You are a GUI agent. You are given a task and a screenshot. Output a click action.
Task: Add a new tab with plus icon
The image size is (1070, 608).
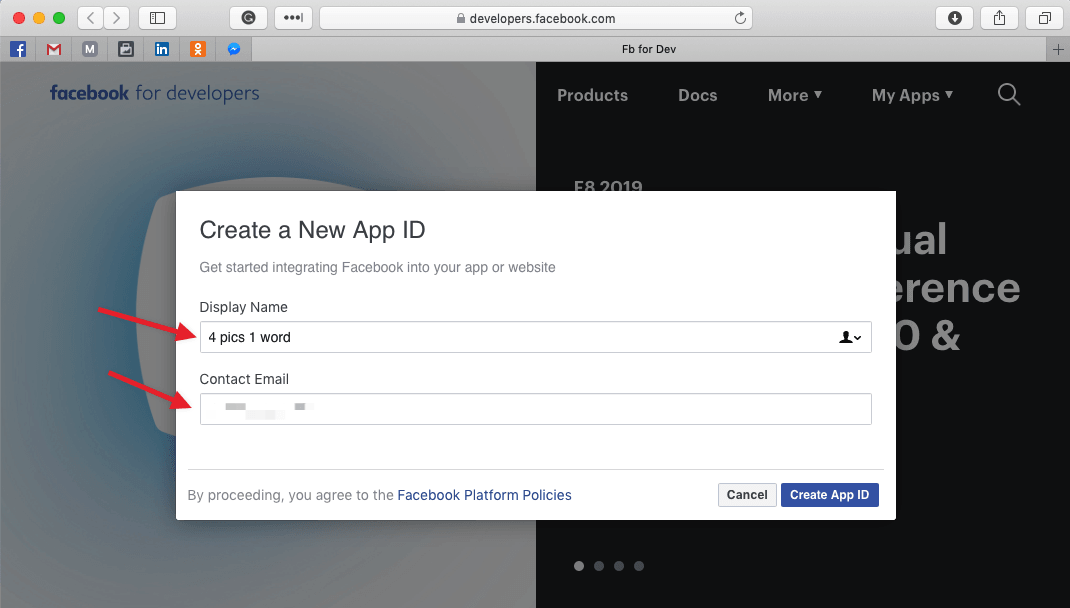[1058, 49]
